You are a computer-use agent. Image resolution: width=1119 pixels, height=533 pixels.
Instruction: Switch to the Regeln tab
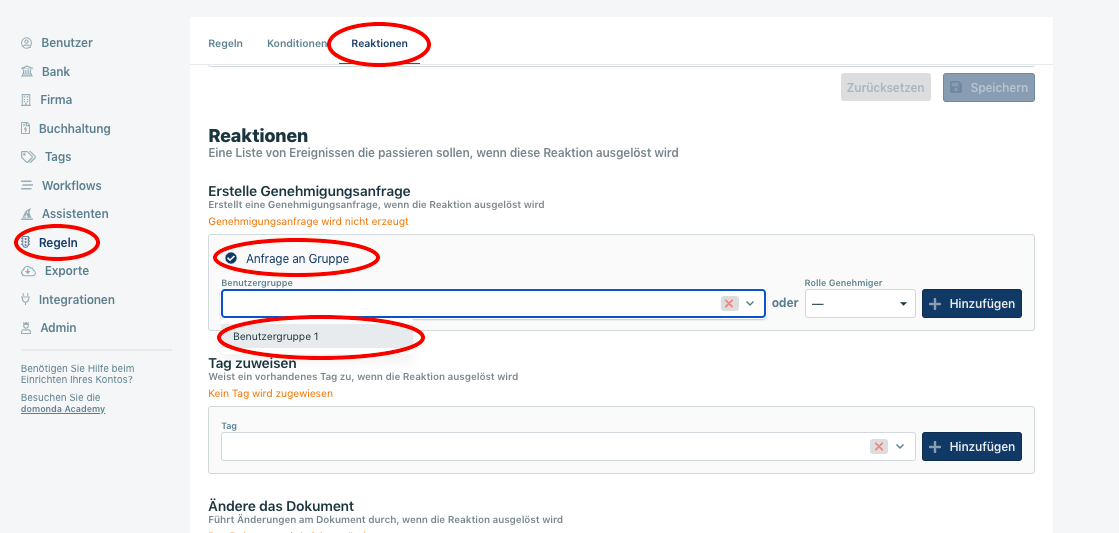pos(225,44)
